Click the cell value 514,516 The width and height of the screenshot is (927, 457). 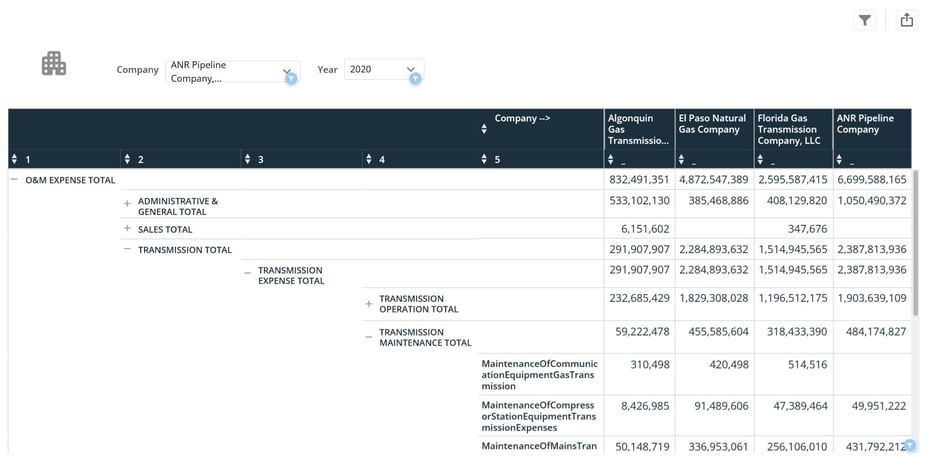tap(808, 365)
